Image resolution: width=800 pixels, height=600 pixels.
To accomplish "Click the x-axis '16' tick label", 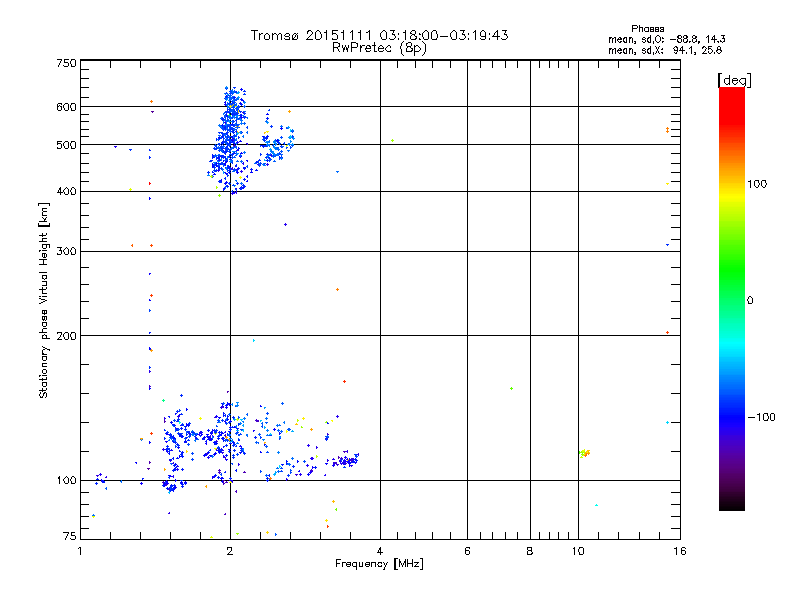I will pos(680,551).
